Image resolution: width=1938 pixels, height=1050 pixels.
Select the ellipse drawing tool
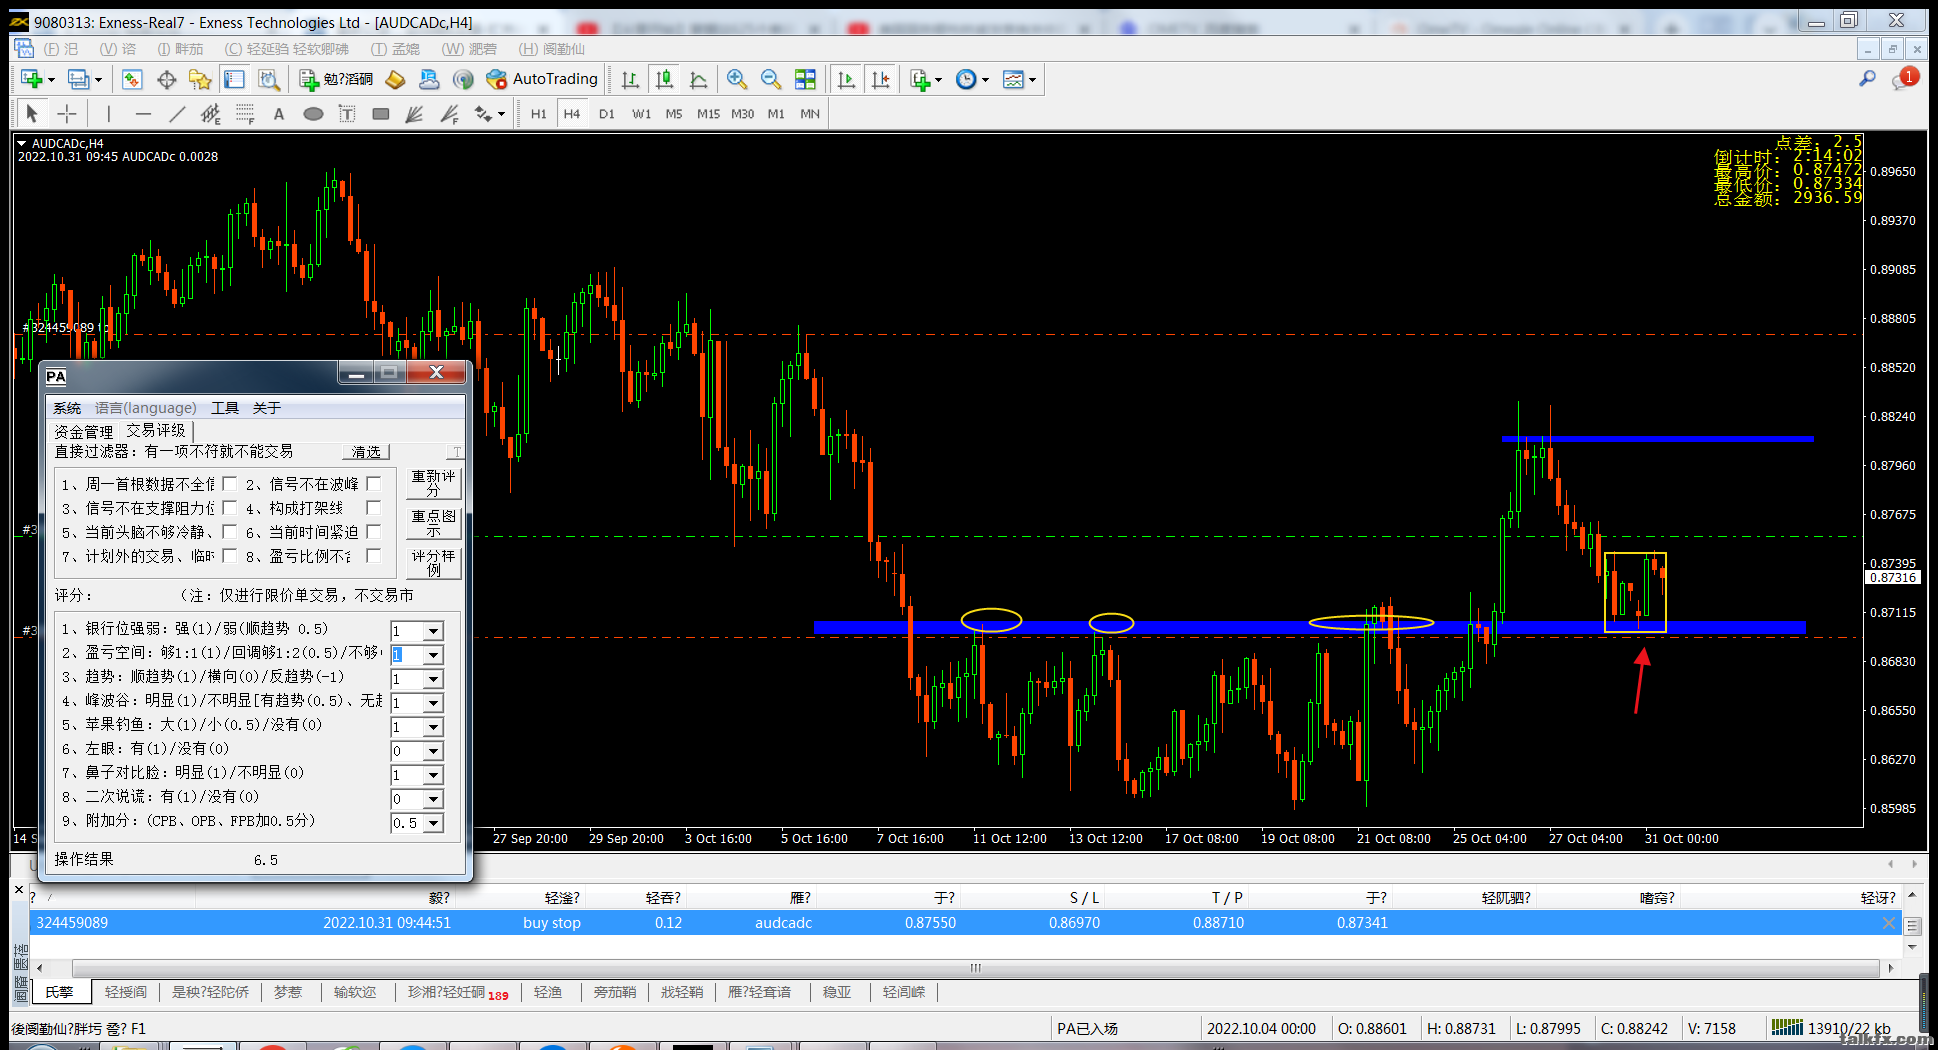pos(313,113)
